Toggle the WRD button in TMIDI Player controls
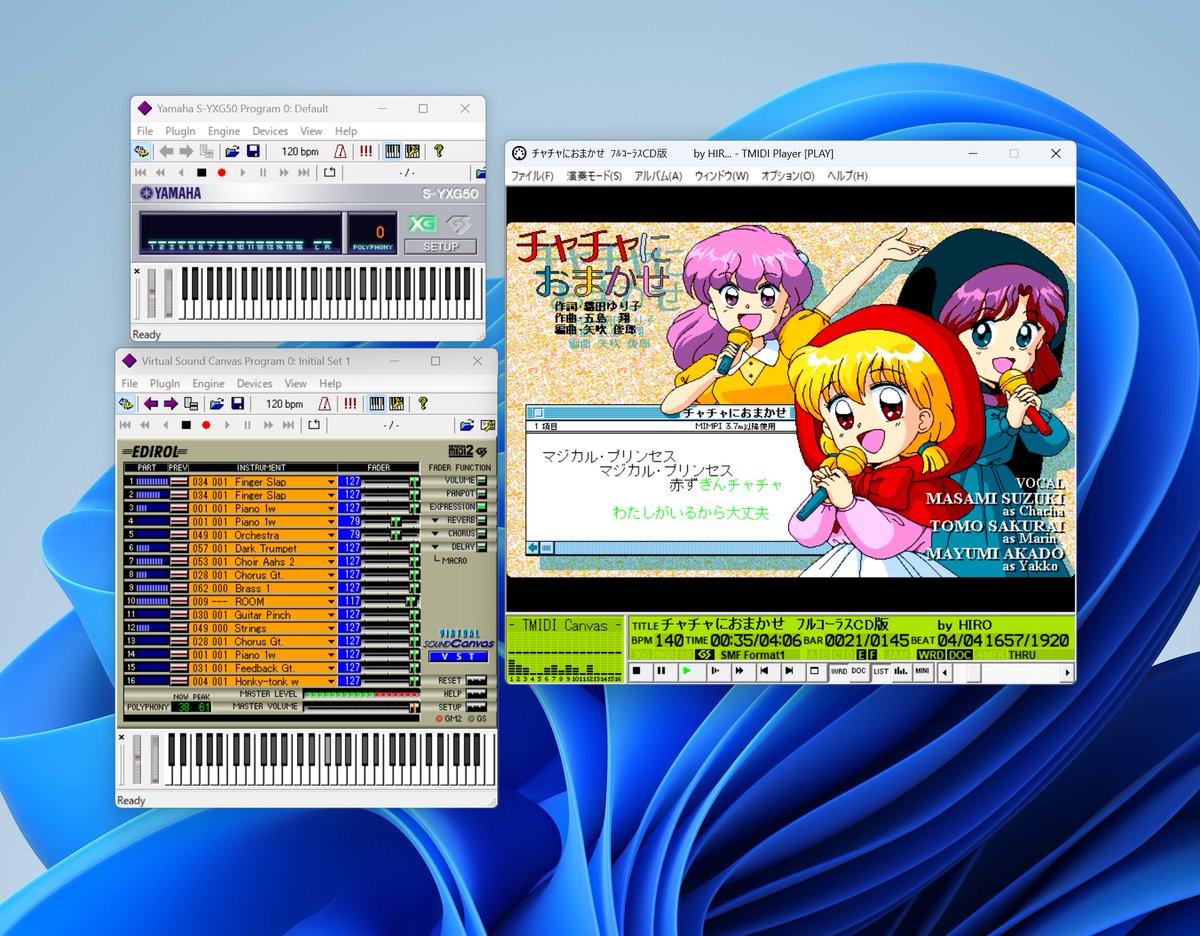This screenshot has height=936, width=1200. coord(838,671)
